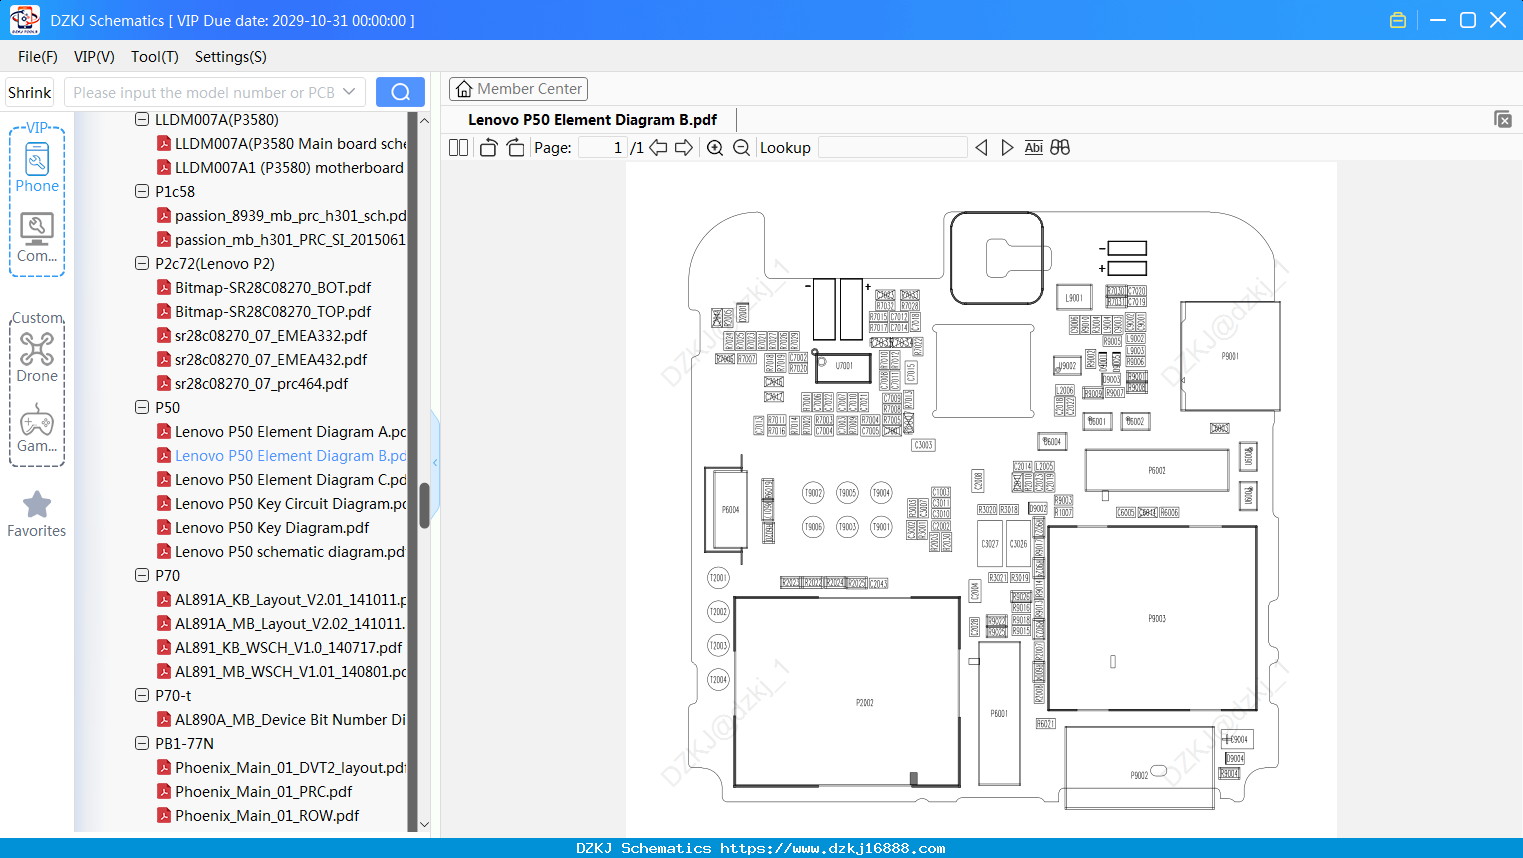Open AL890A_MB_Device Bit Number file

290,720
